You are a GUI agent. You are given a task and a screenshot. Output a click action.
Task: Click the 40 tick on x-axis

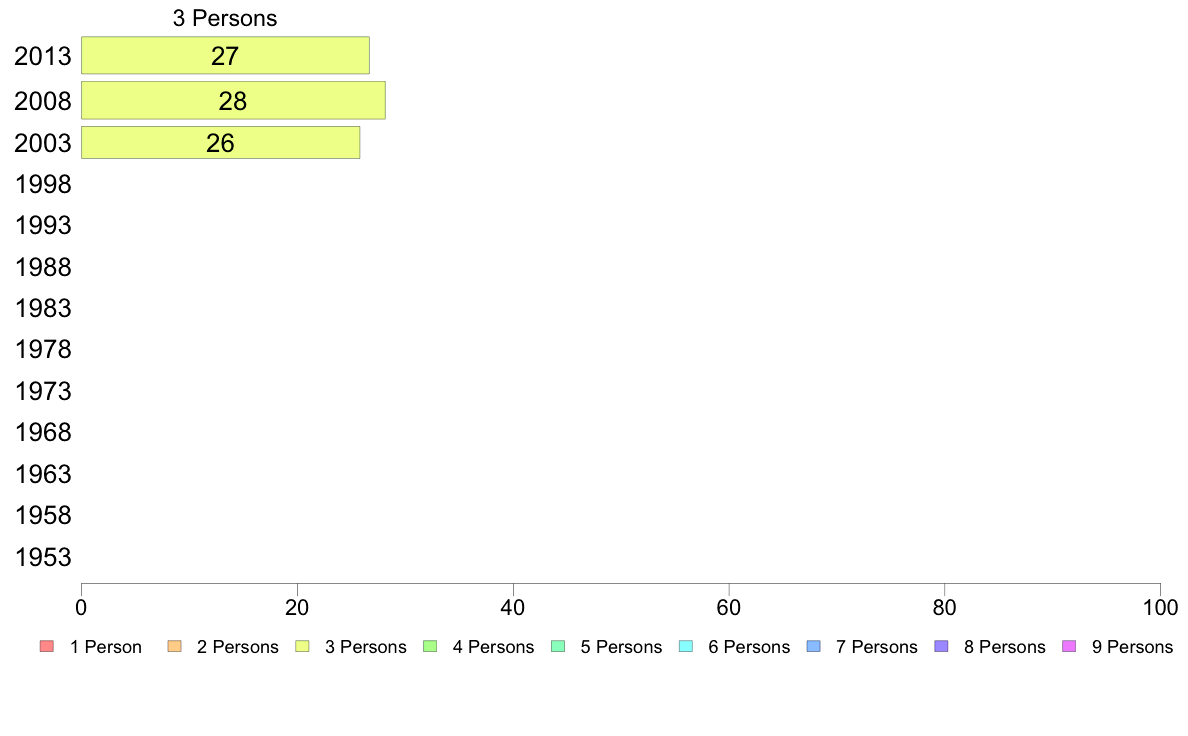click(x=513, y=607)
